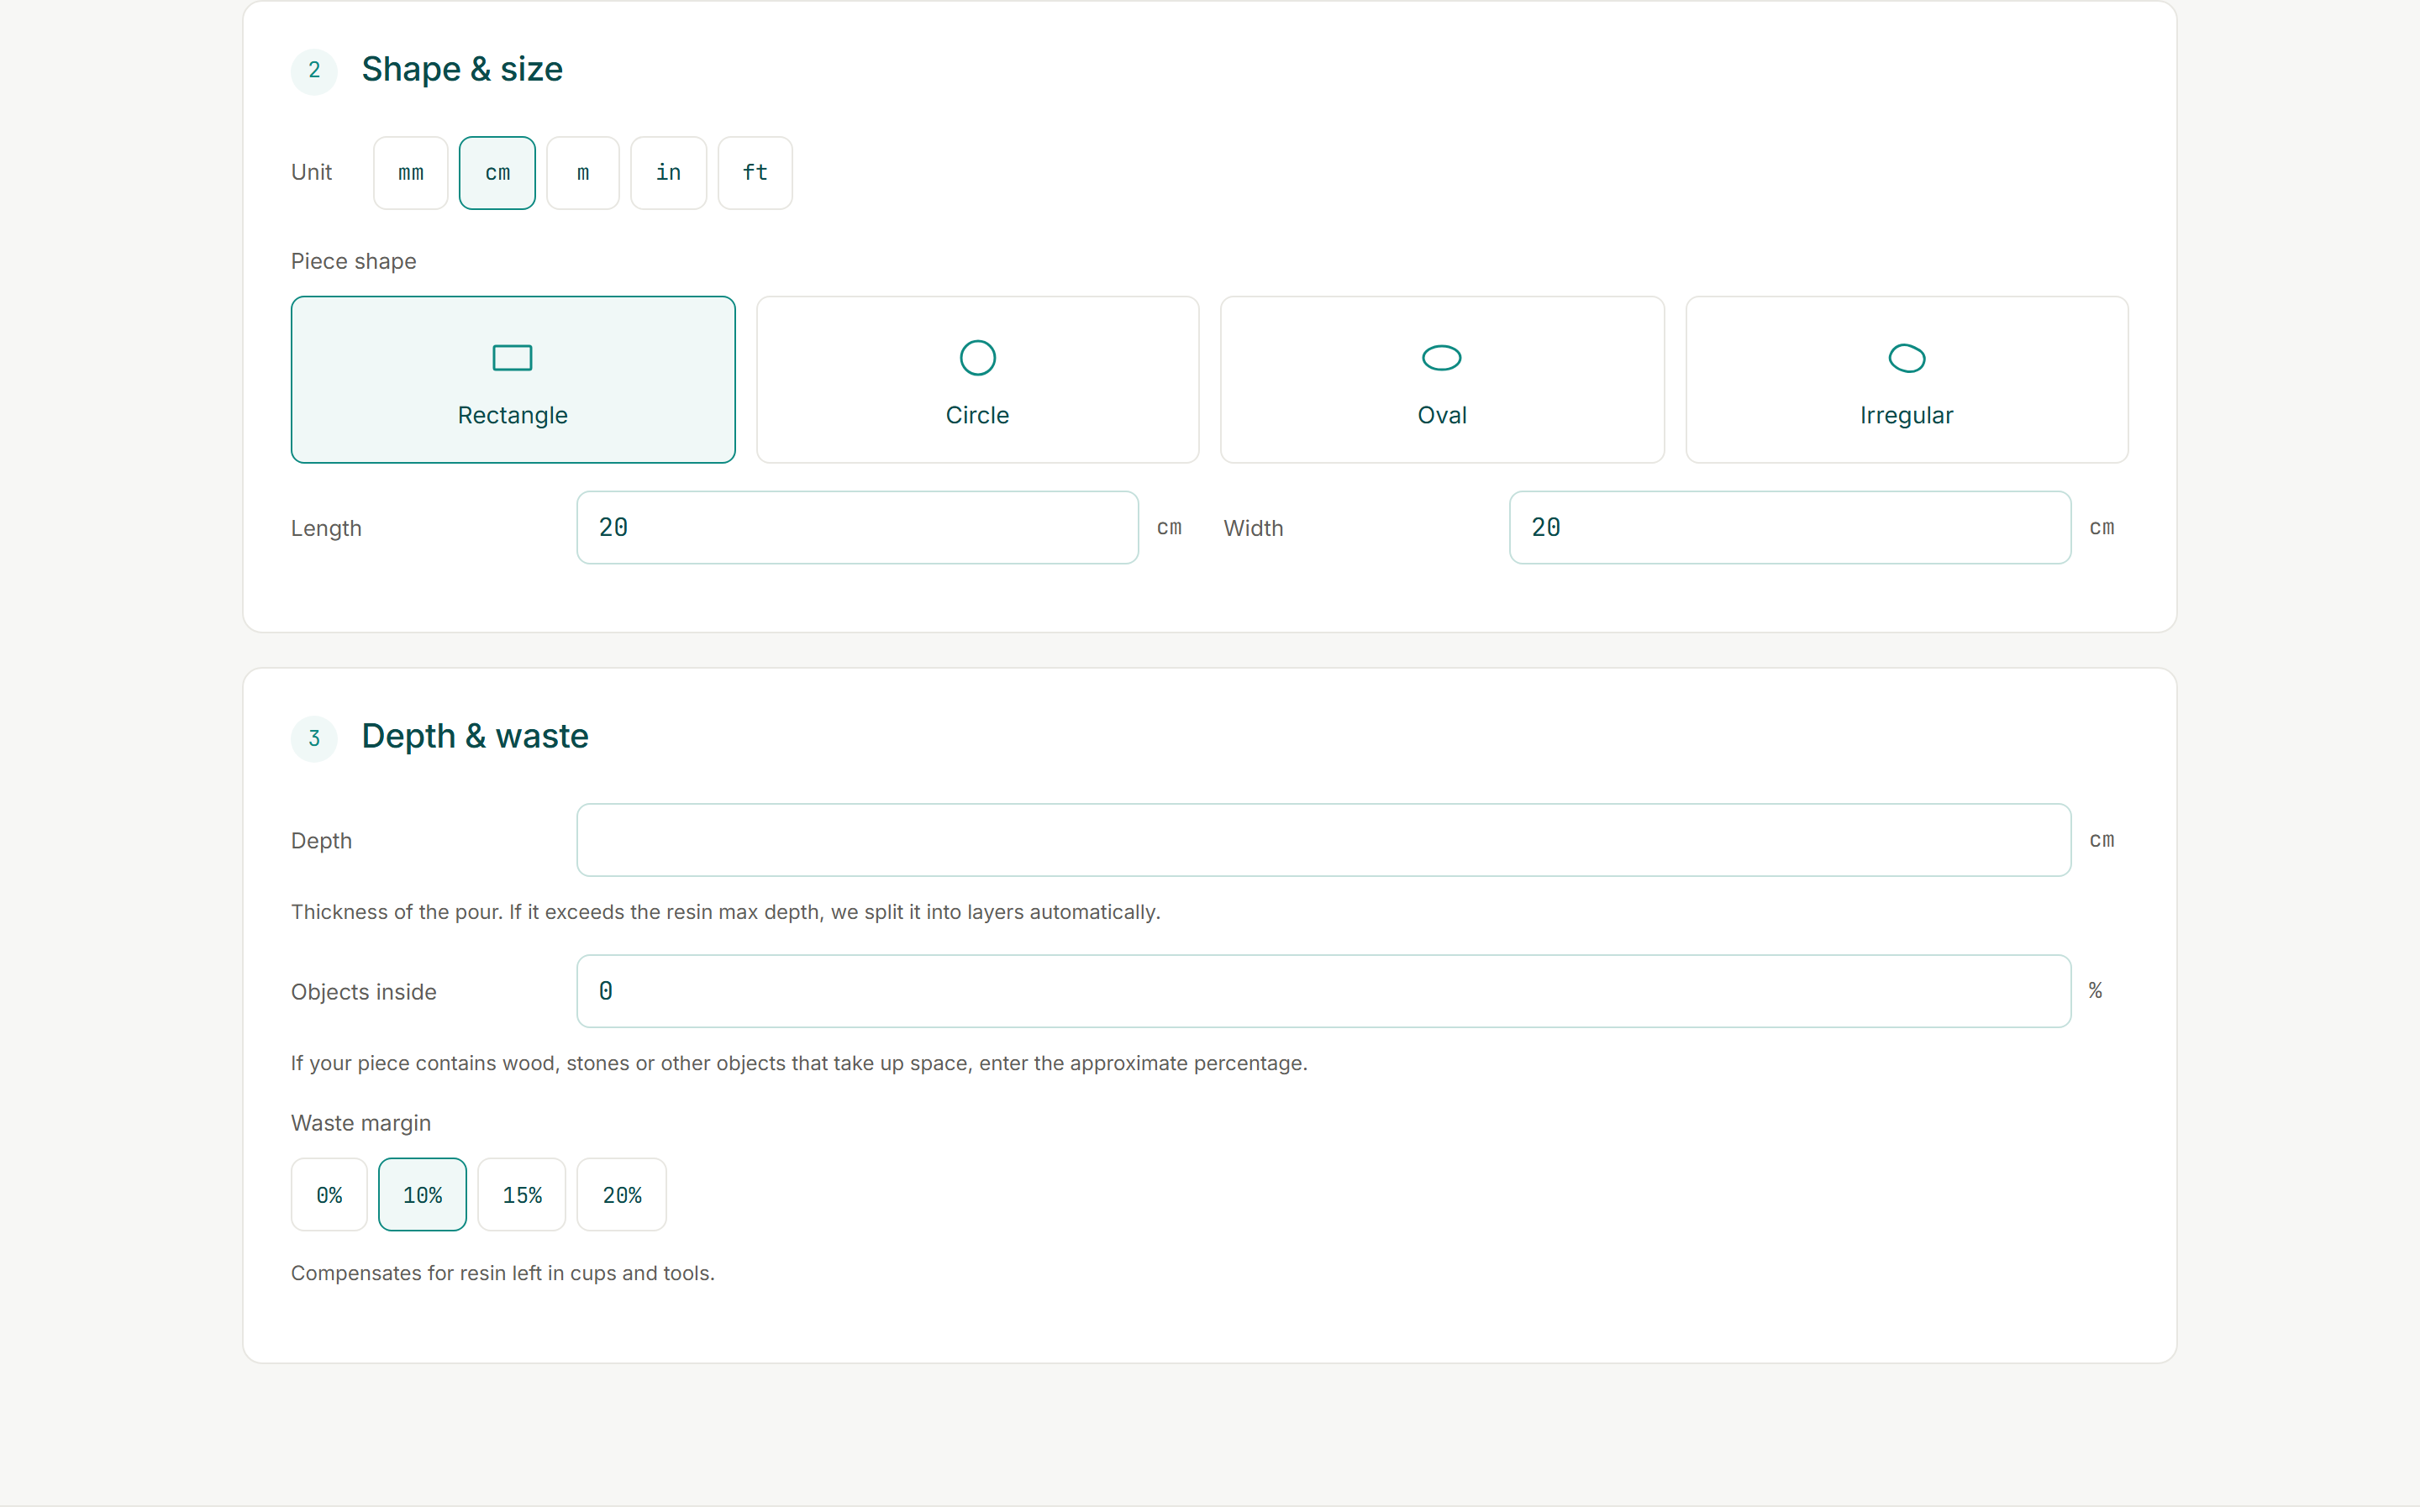The width and height of the screenshot is (2420, 1512).
Task: Click the 'Objects inside' label
Action: coord(363,992)
